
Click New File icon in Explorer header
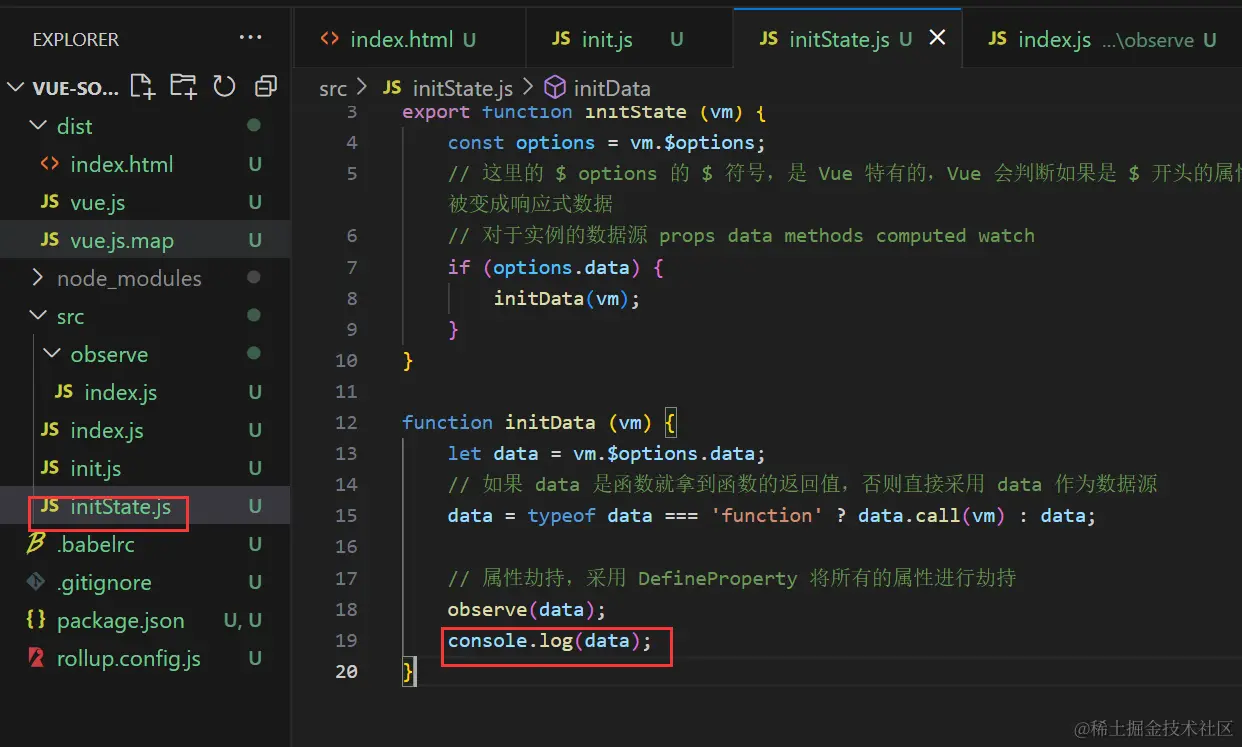(143, 86)
